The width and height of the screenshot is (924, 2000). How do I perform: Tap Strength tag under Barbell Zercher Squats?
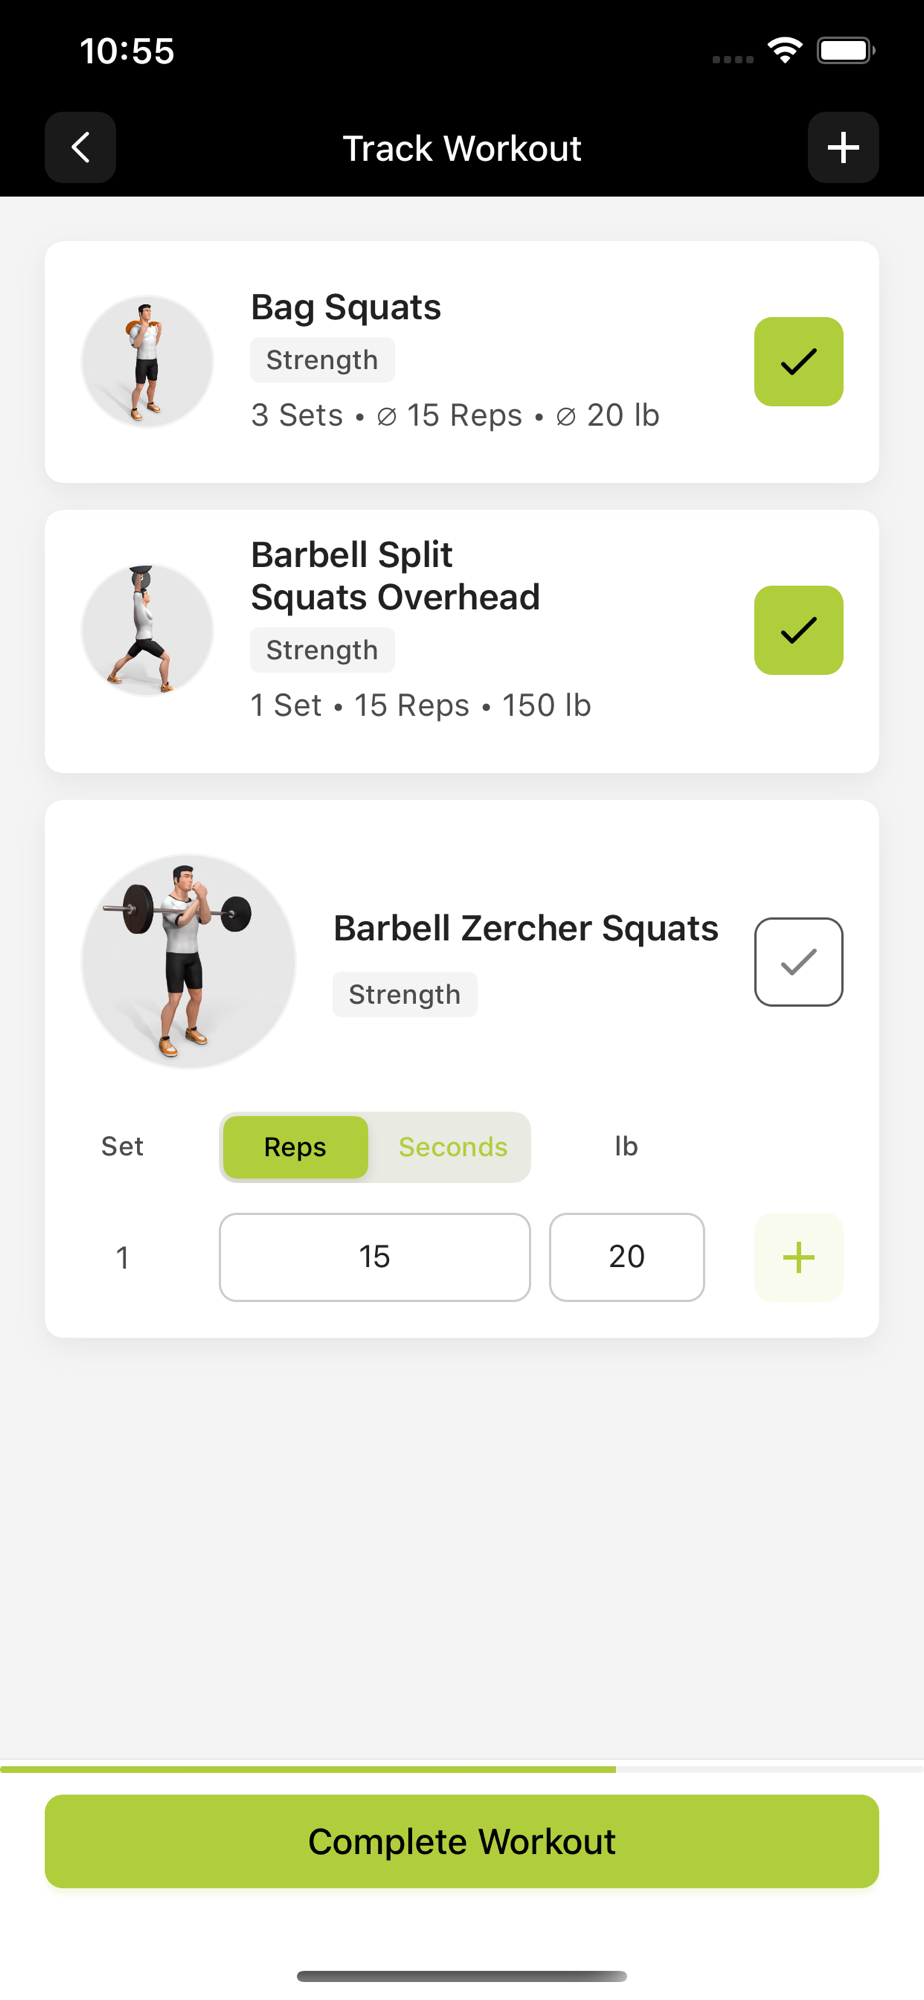pos(405,994)
